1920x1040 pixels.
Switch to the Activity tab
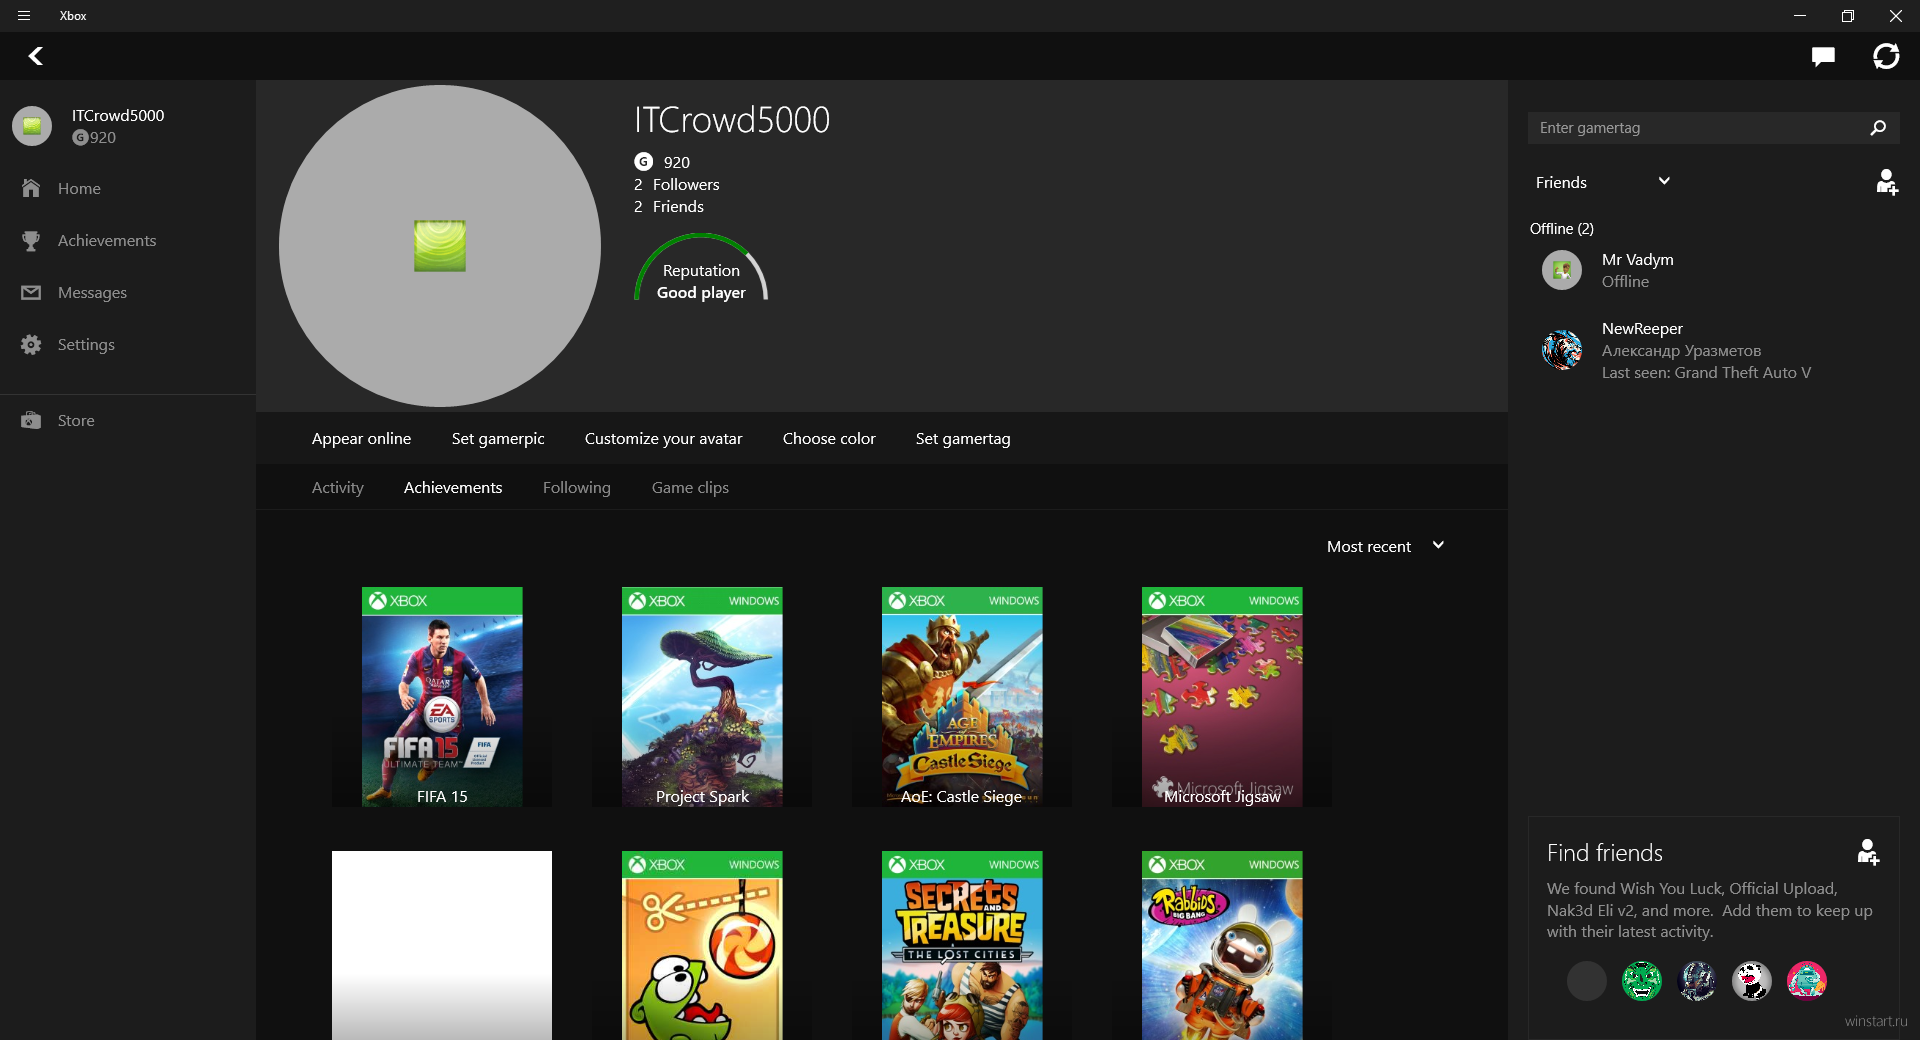point(338,487)
